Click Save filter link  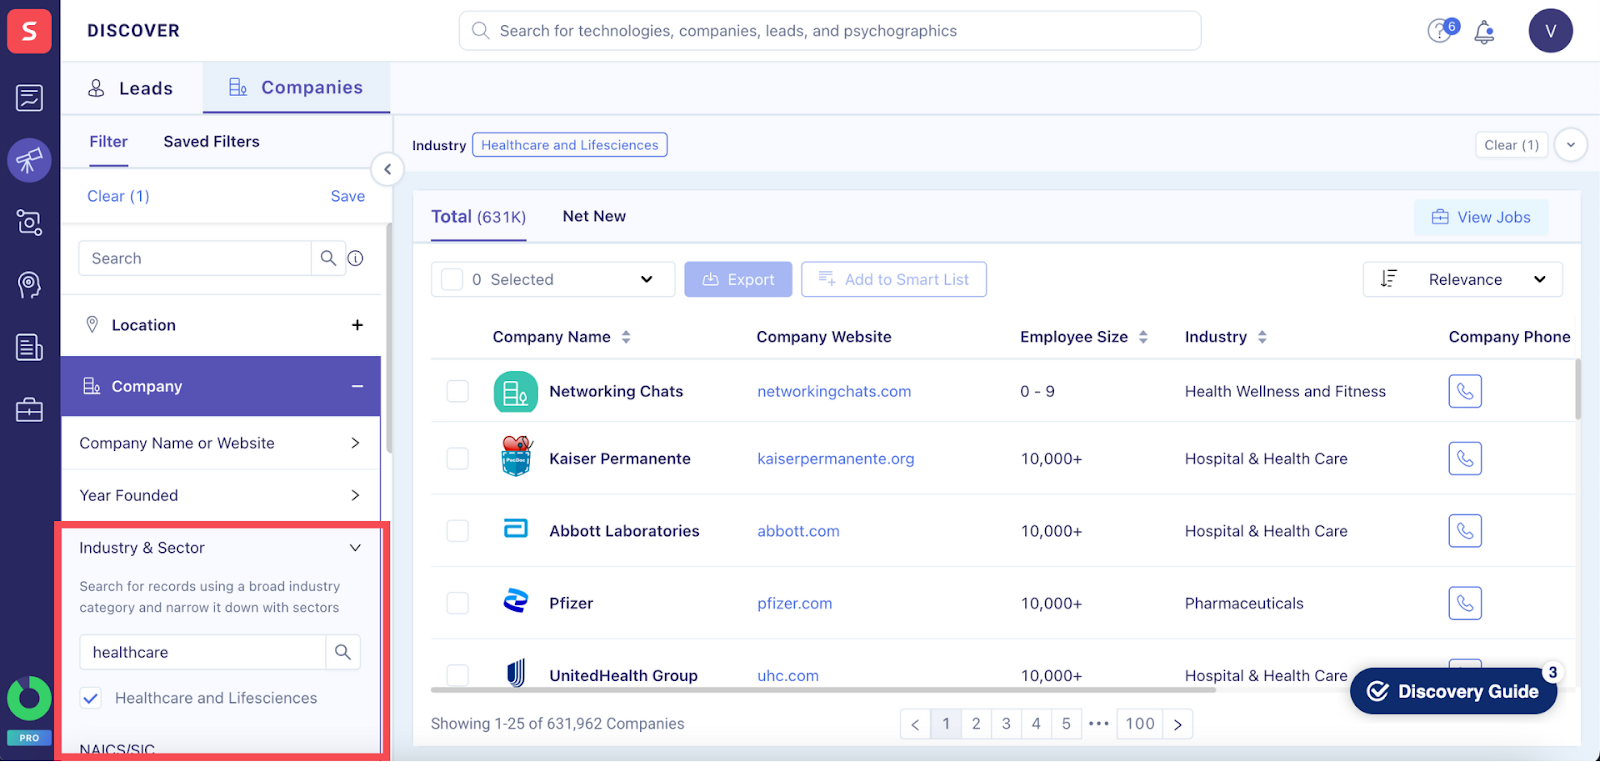click(348, 196)
